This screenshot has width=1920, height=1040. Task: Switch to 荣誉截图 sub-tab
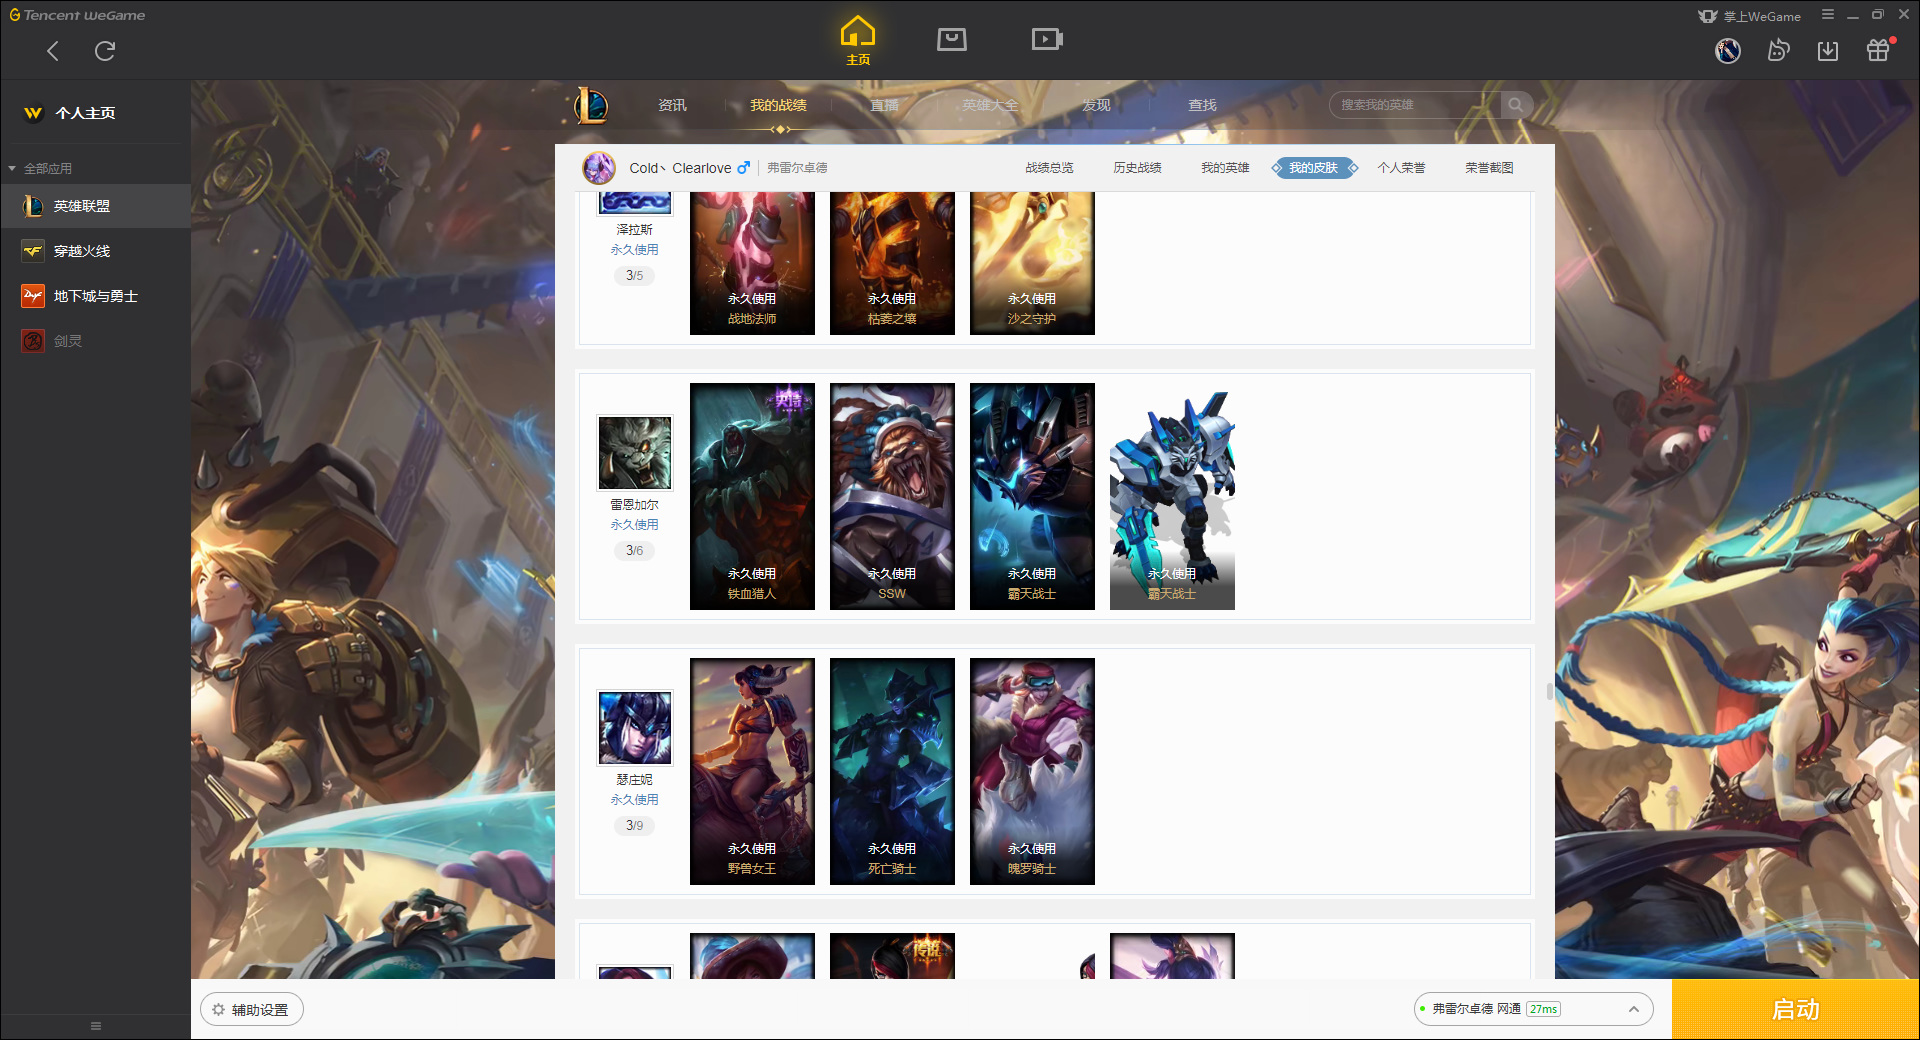(x=1489, y=168)
